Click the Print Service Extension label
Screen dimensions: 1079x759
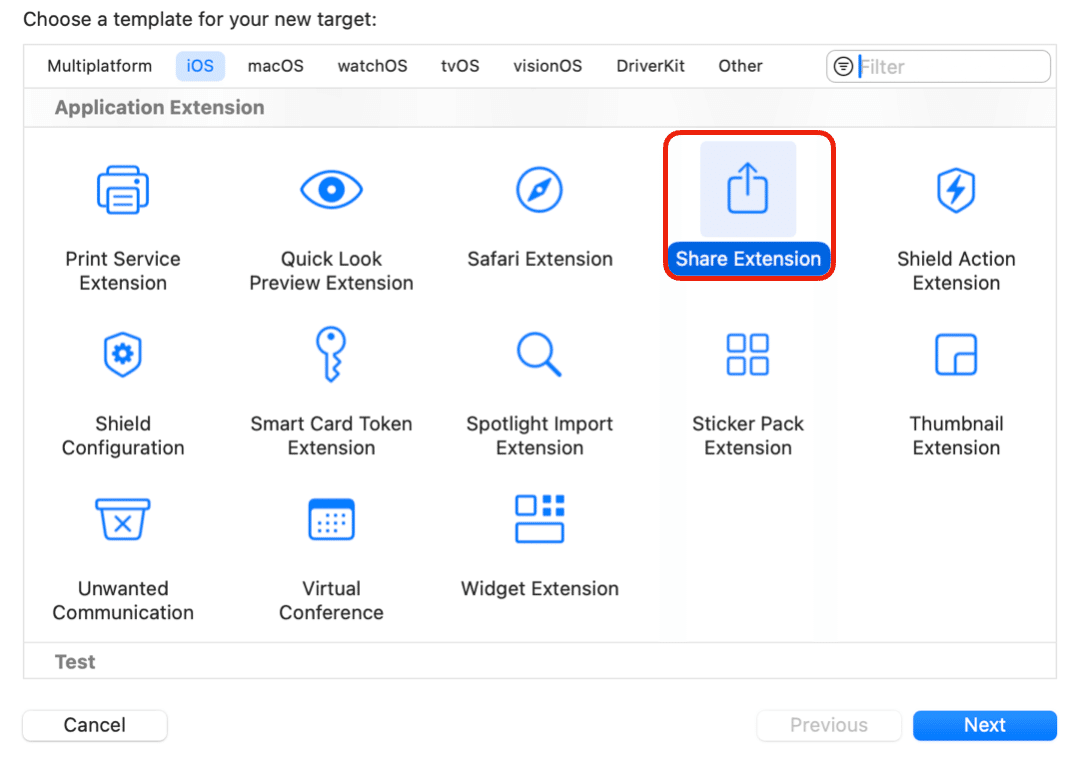pyautogui.click(x=123, y=271)
